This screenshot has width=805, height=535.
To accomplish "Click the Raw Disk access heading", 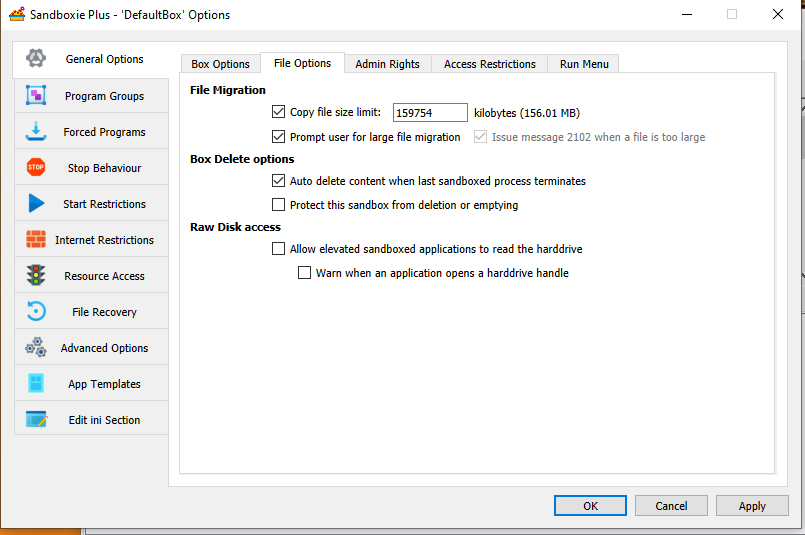I will pyautogui.click(x=235, y=227).
